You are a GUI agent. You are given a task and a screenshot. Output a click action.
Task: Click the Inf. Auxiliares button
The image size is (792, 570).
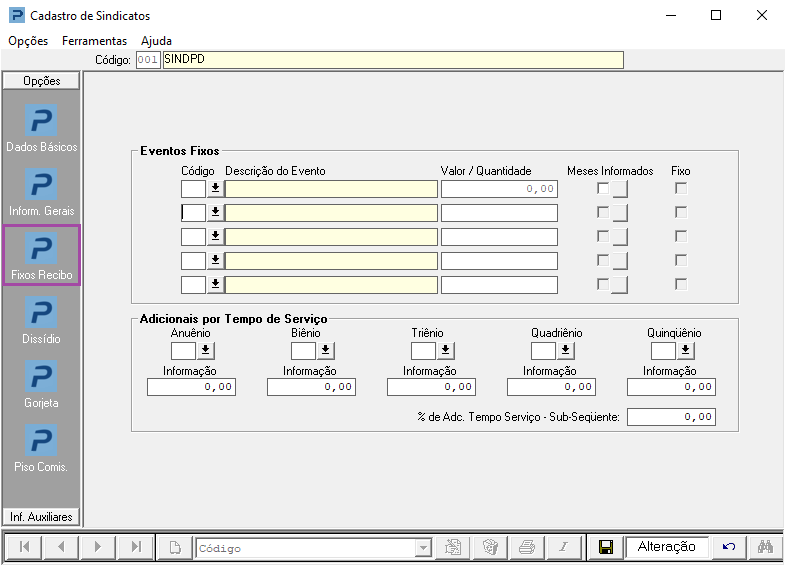[x=42, y=516]
